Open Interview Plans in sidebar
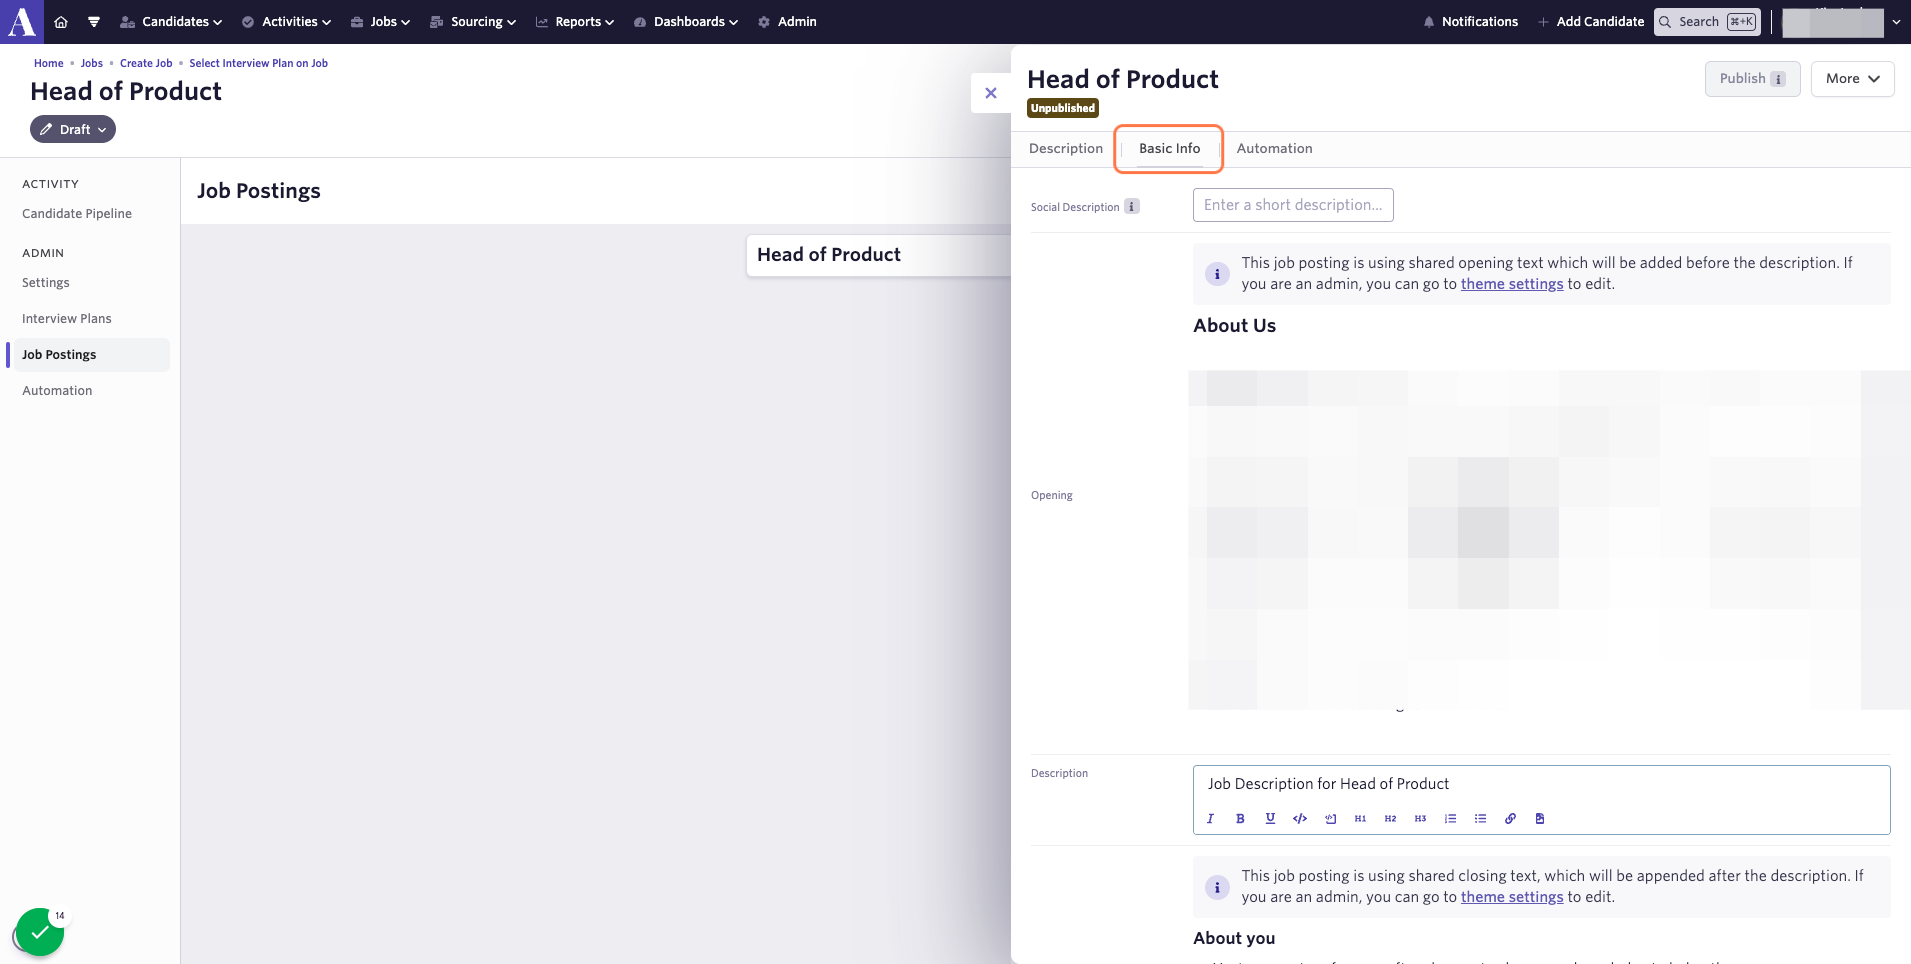 (67, 319)
